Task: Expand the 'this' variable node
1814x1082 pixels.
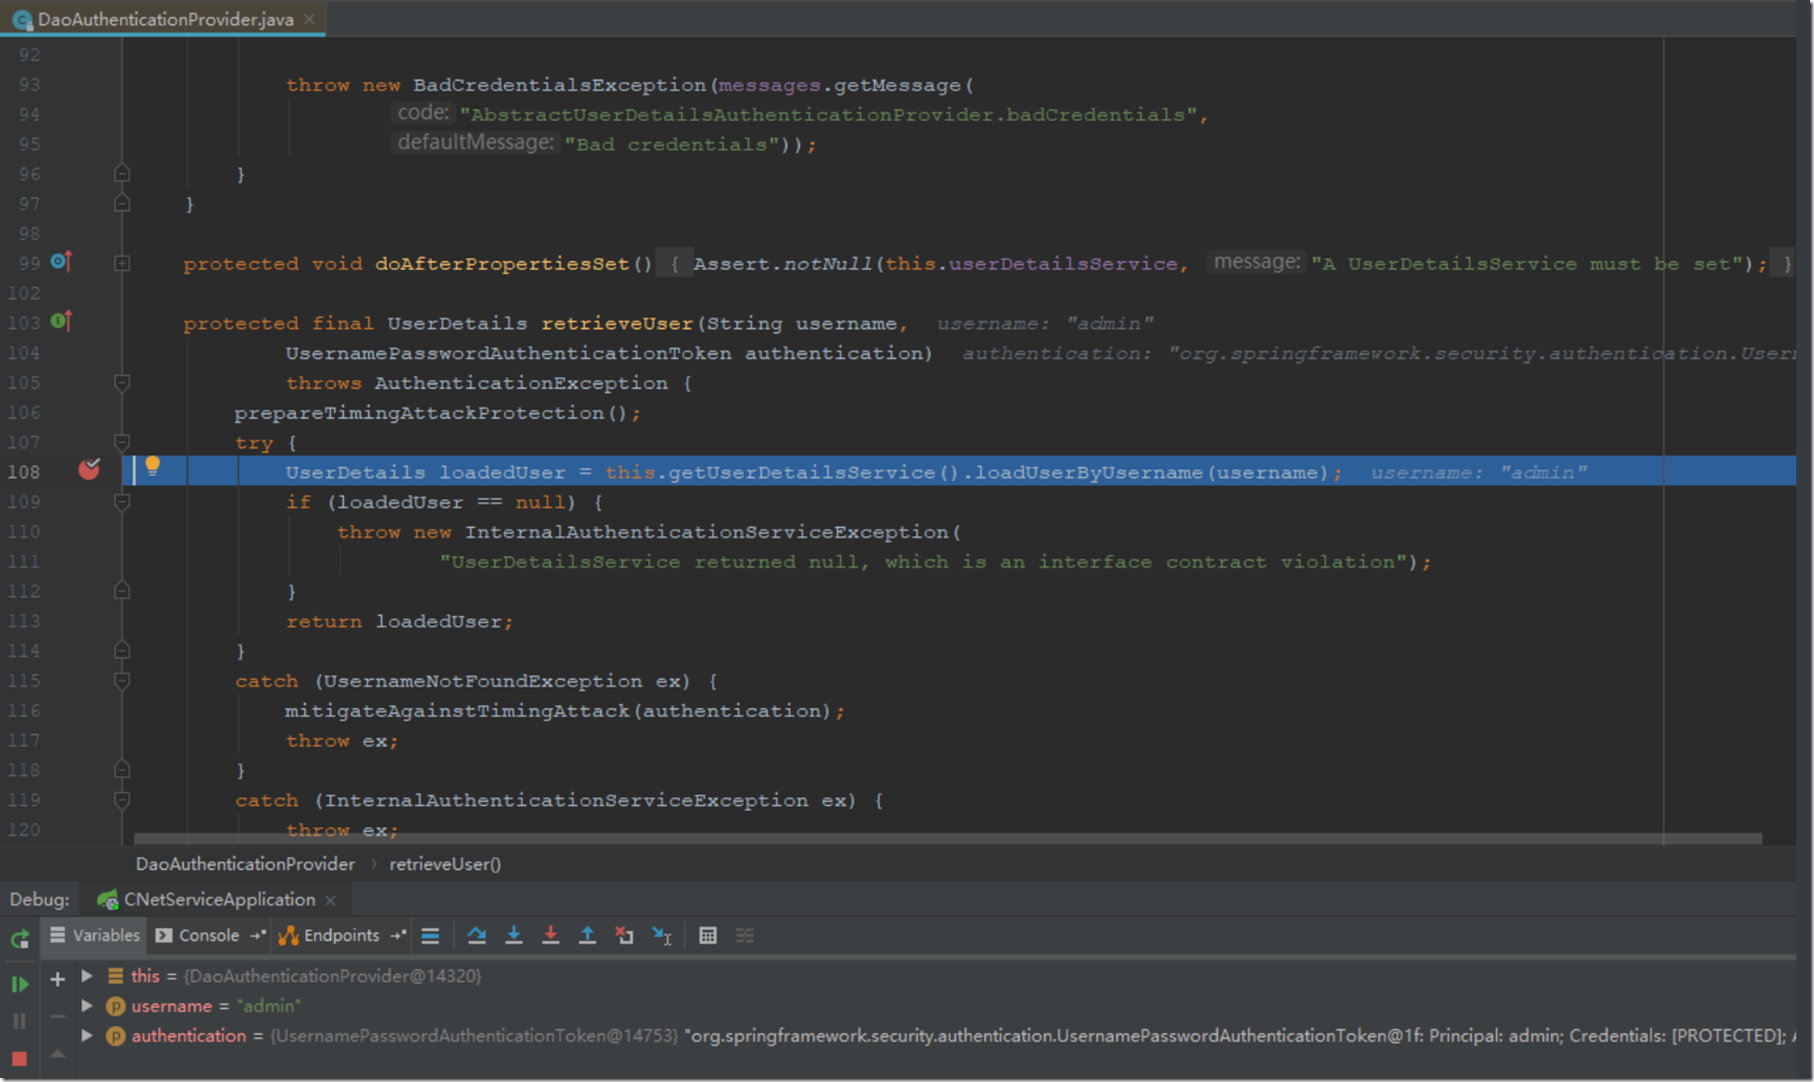Action: [x=87, y=976]
